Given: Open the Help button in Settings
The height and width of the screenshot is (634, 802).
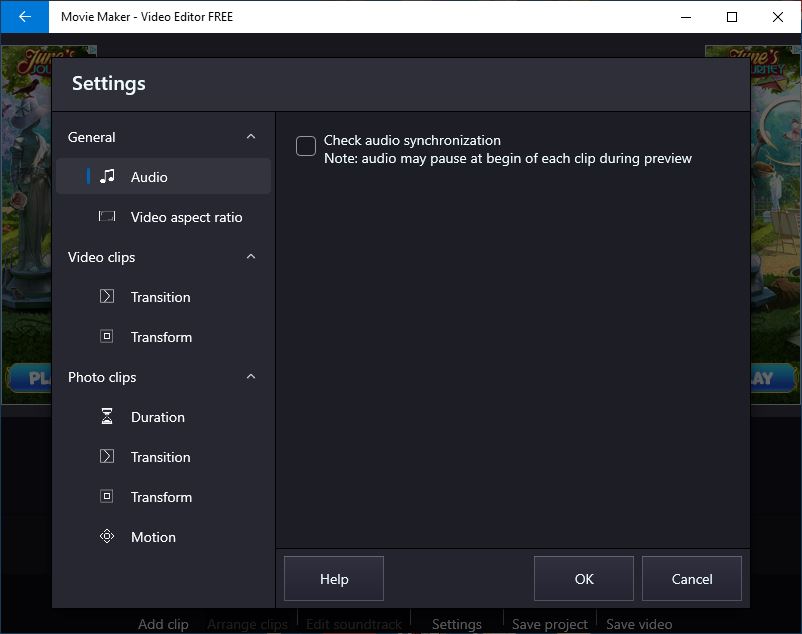Looking at the screenshot, I should coord(334,579).
